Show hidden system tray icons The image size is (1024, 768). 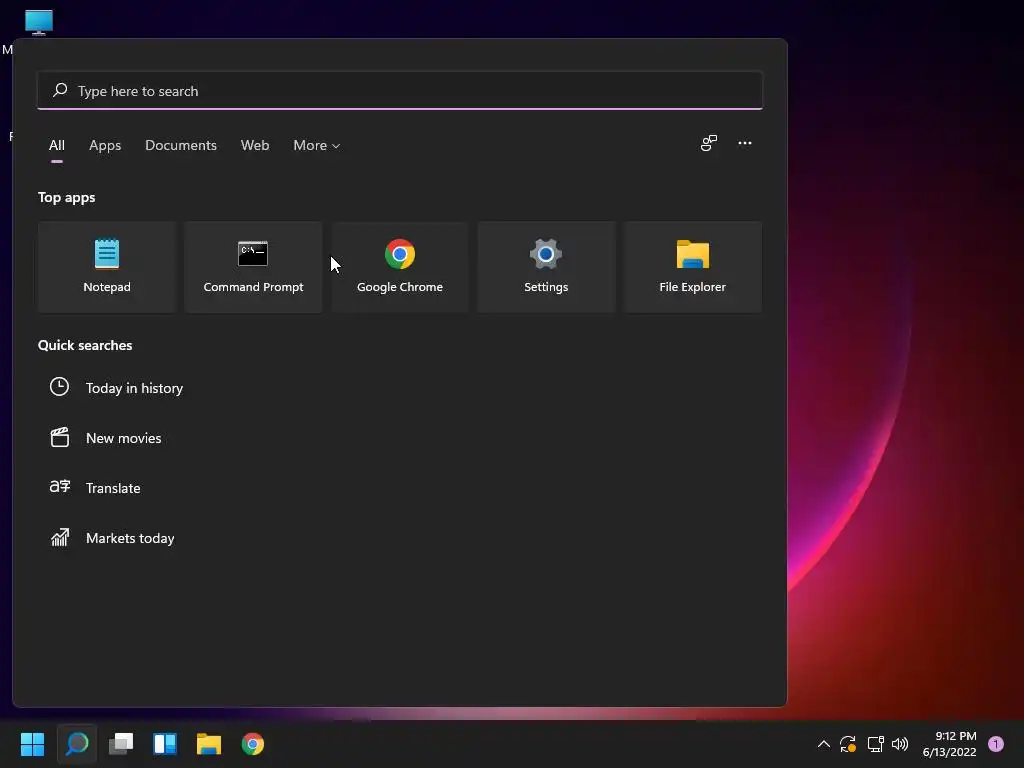(x=824, y=744)
